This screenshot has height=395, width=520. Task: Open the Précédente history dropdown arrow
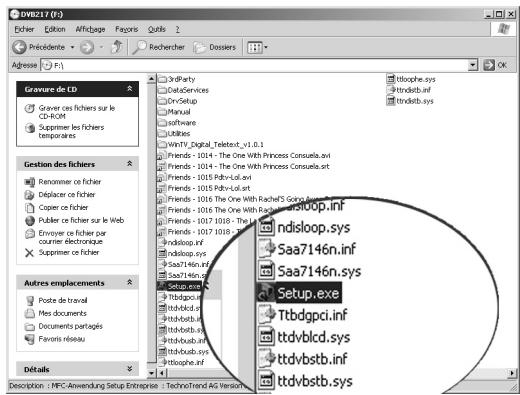click(72, 47)
